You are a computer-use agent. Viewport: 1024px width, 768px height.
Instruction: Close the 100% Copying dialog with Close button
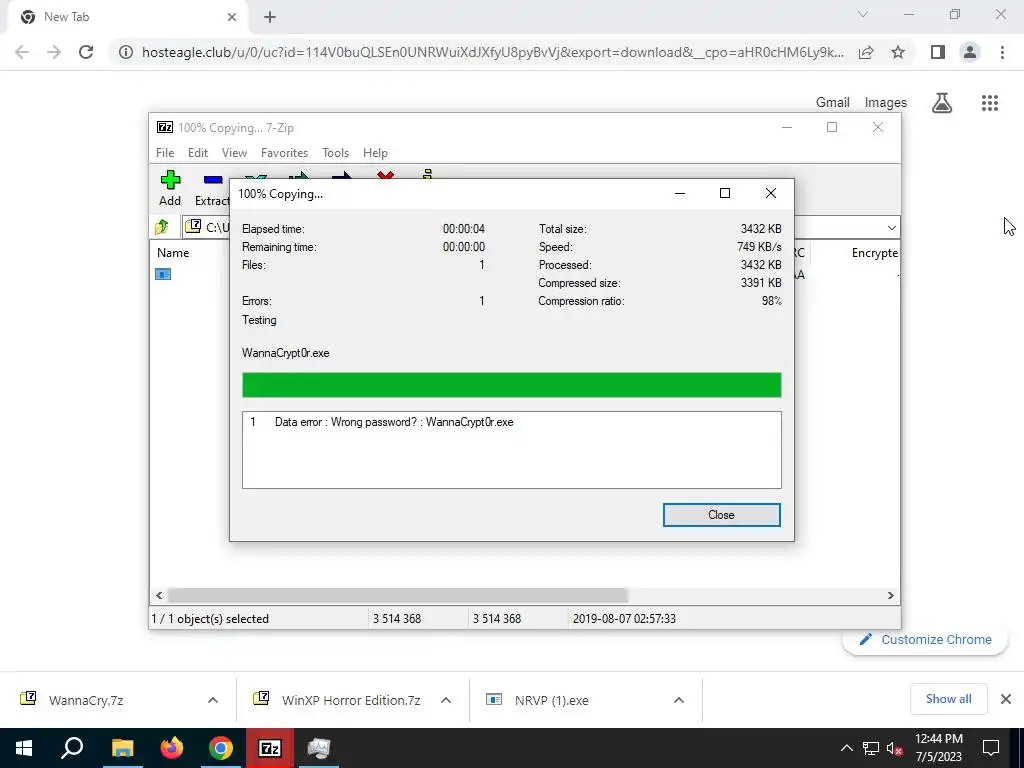(721, 515)
